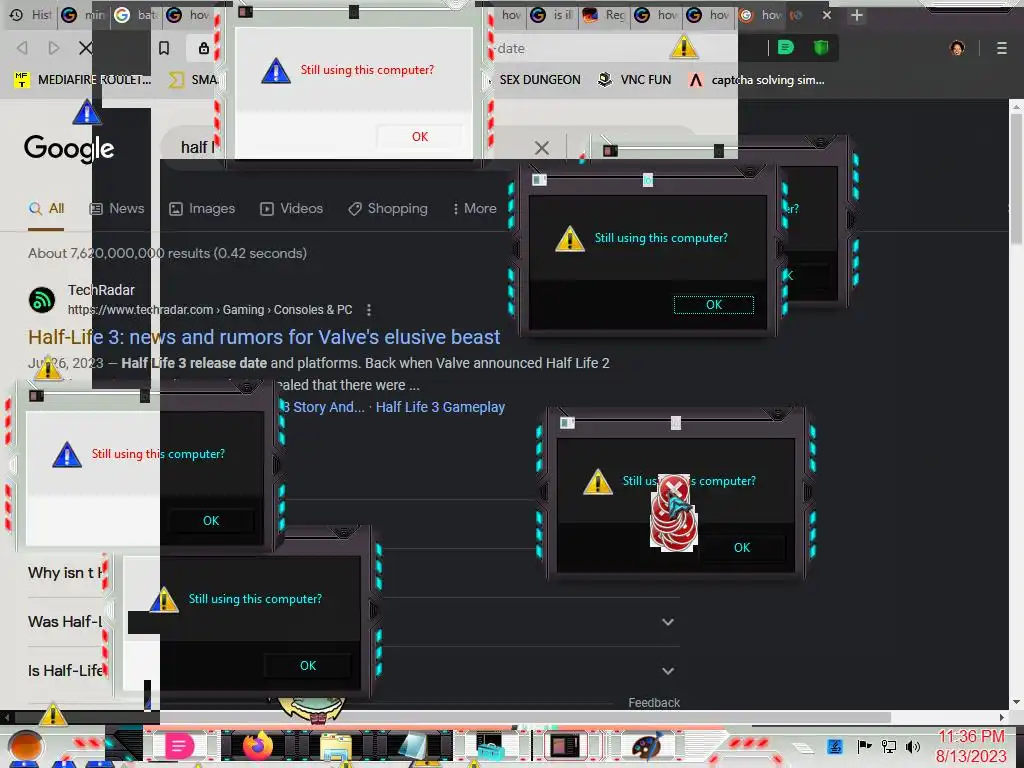Open File Explorer from the taskbar
This screenshot has height=768, width=1024.
pyautogui.click(x=336, y=747)
